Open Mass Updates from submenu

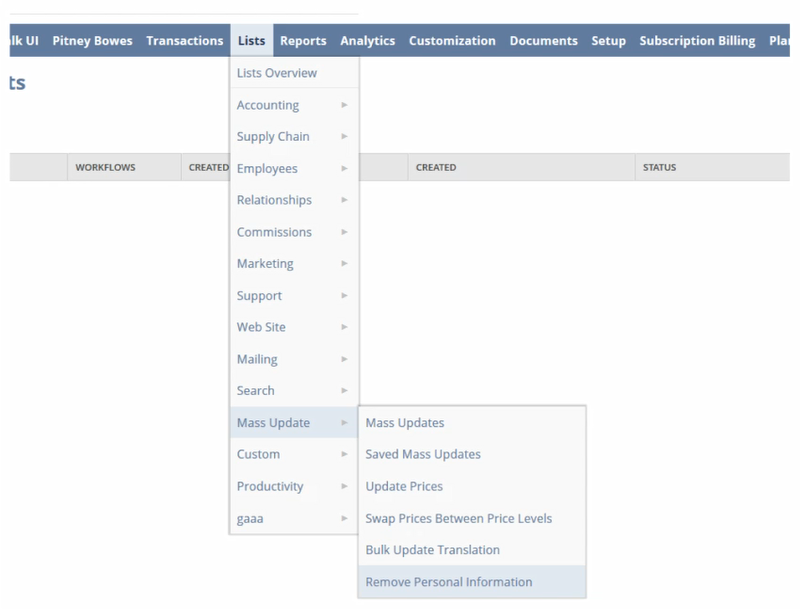(x=472, y=423)
